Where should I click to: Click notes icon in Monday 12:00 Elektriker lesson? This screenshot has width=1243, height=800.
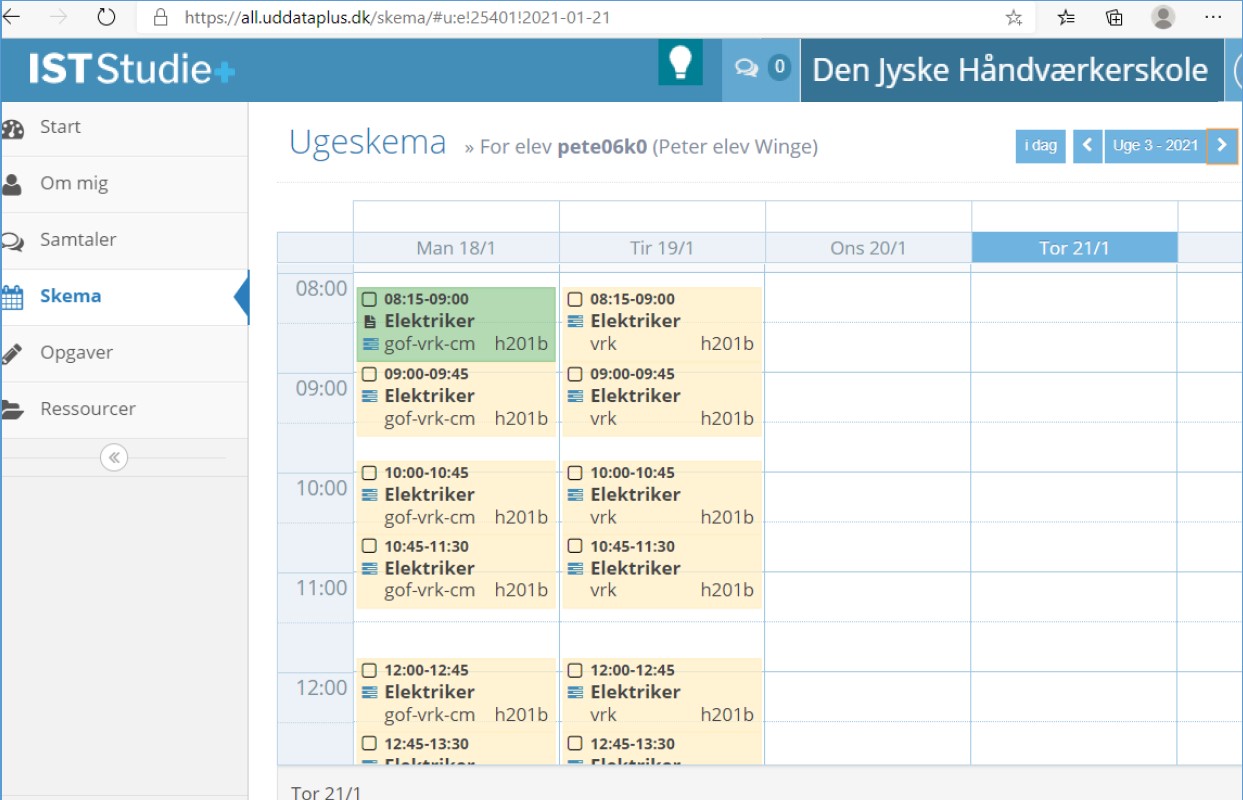point(370,692)
